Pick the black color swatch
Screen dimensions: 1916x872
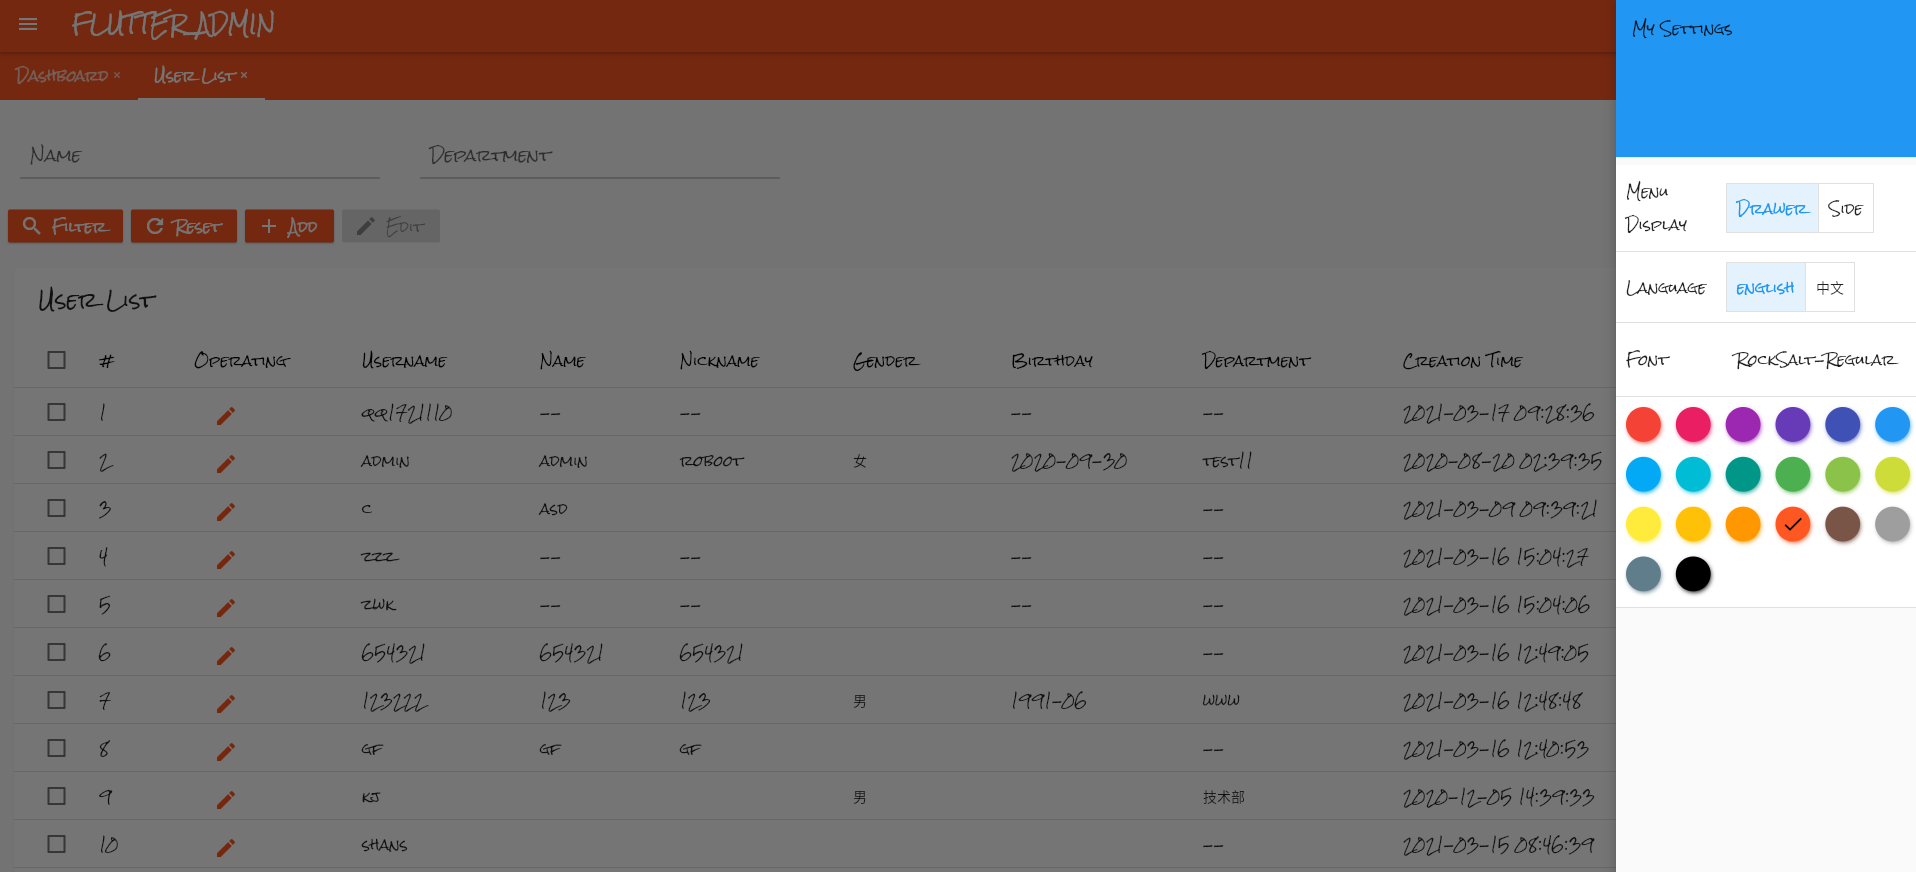tap(1693, 574)
